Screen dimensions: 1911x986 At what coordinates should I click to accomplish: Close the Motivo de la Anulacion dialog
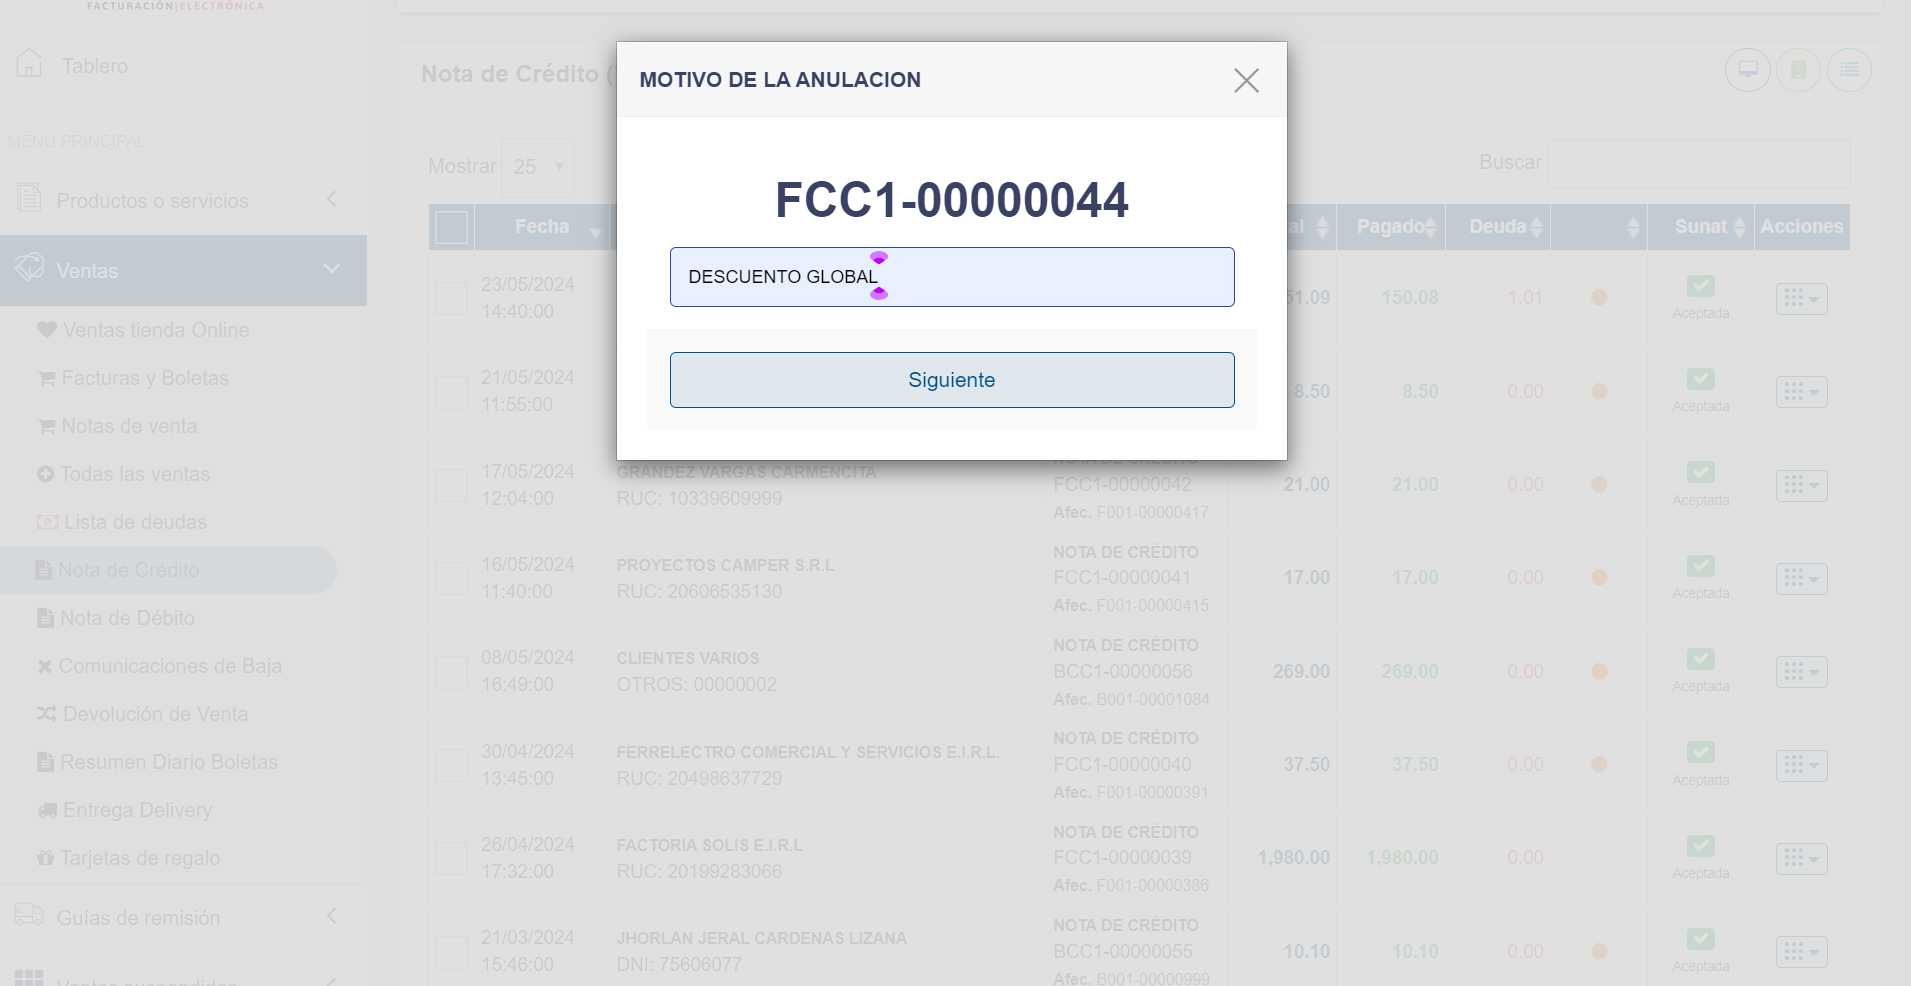tap(1246, 80)
